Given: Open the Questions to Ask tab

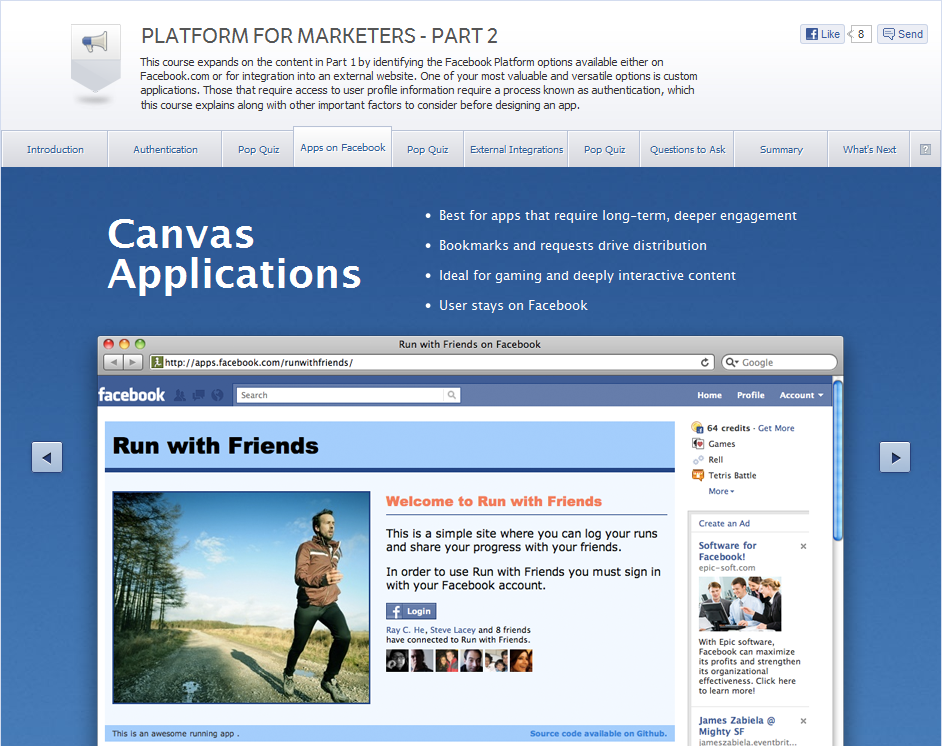Looking at the screenshot, I should 687,149.
